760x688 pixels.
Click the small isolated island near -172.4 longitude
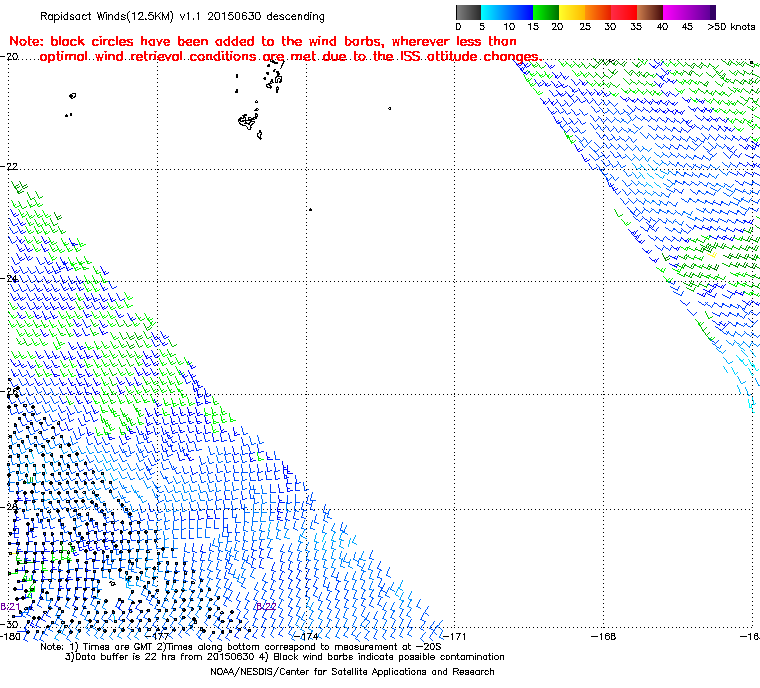[389, 109]
